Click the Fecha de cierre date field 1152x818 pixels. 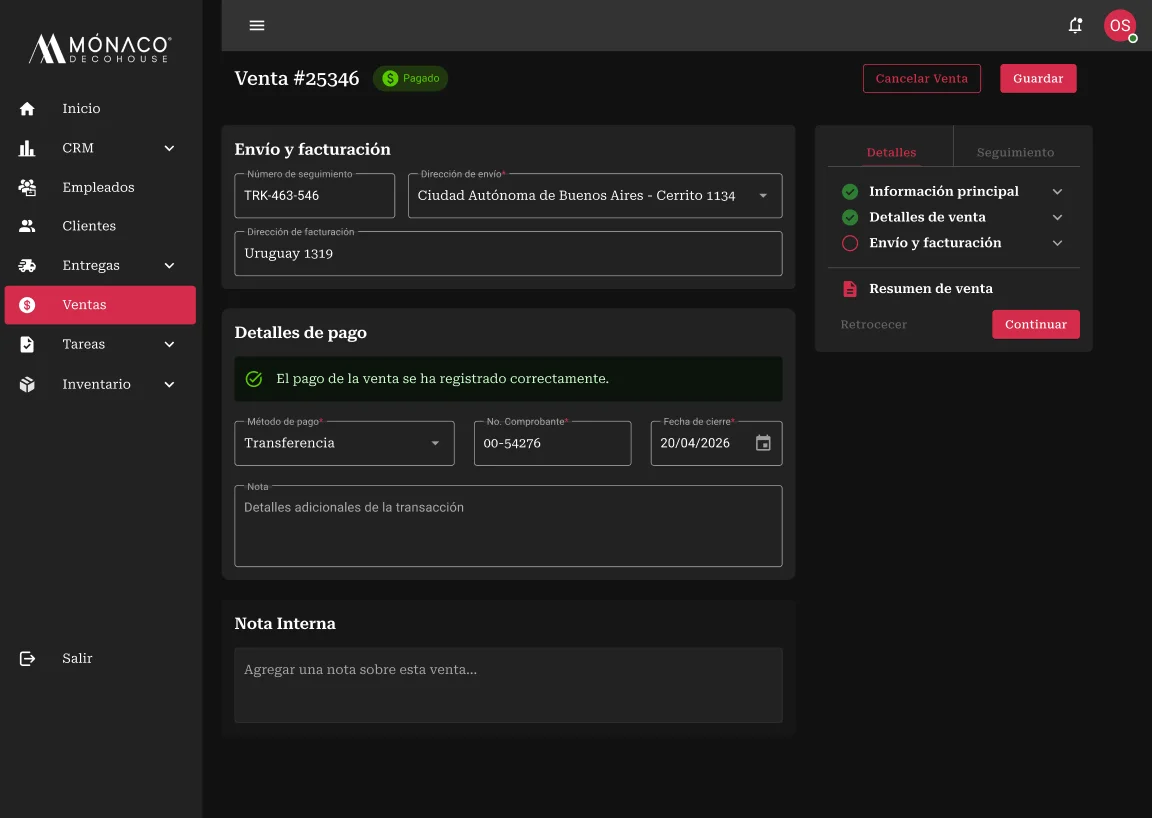coord(716,443)
